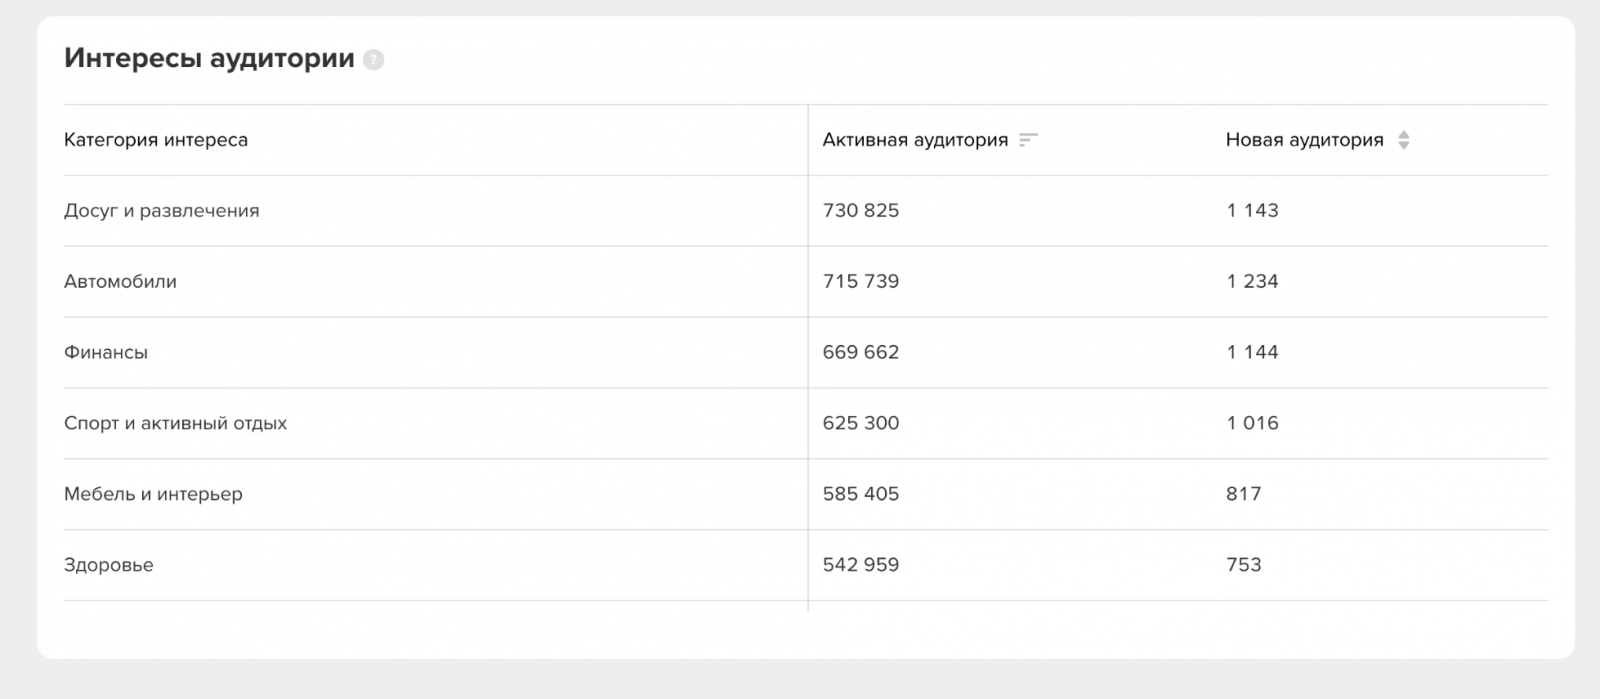Sort by the Активная аудитория header text
Image resolution: width=1600 pixels, height=699 pixels.
click(915, 140)
